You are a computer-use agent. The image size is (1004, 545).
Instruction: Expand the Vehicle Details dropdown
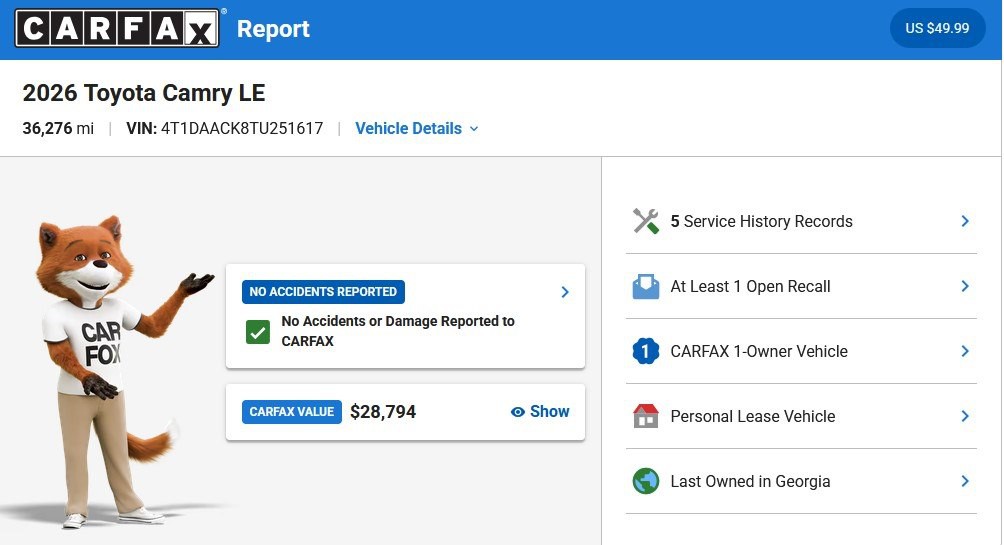click(417, 129)
